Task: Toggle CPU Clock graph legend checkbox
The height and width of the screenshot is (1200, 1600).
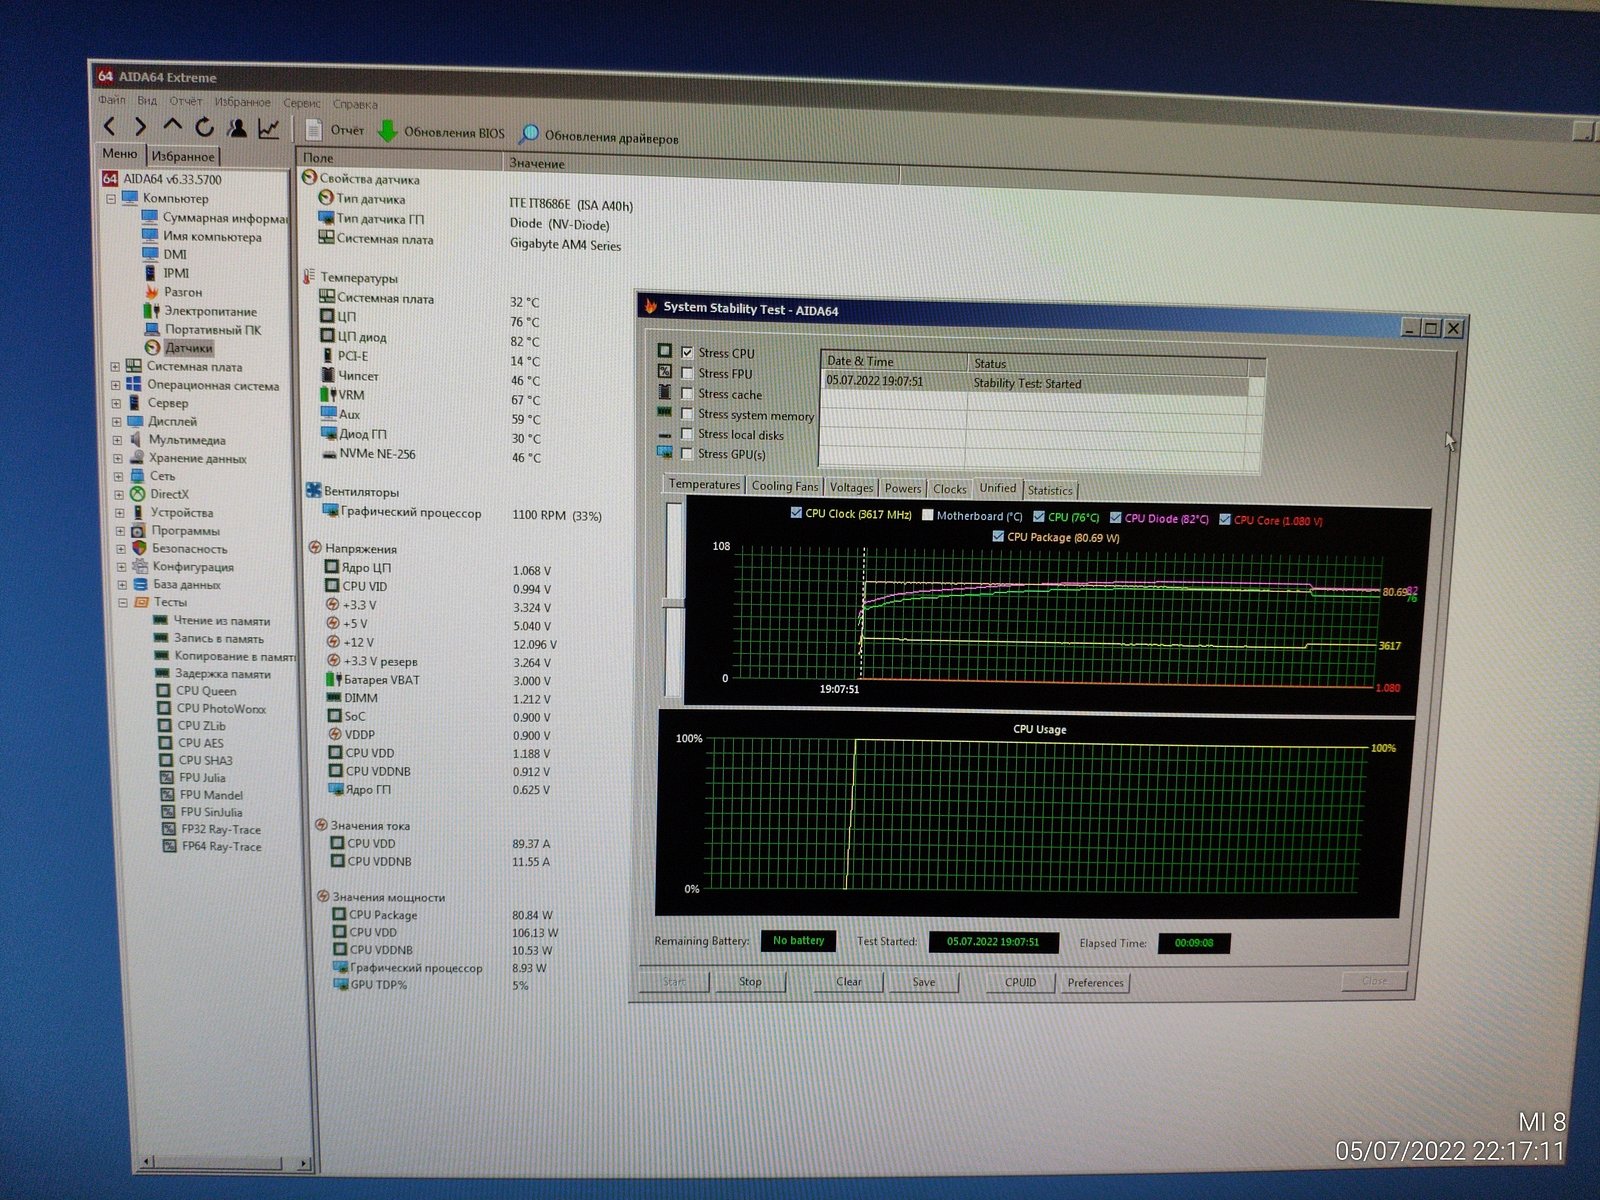Action: tap(796, 513)
